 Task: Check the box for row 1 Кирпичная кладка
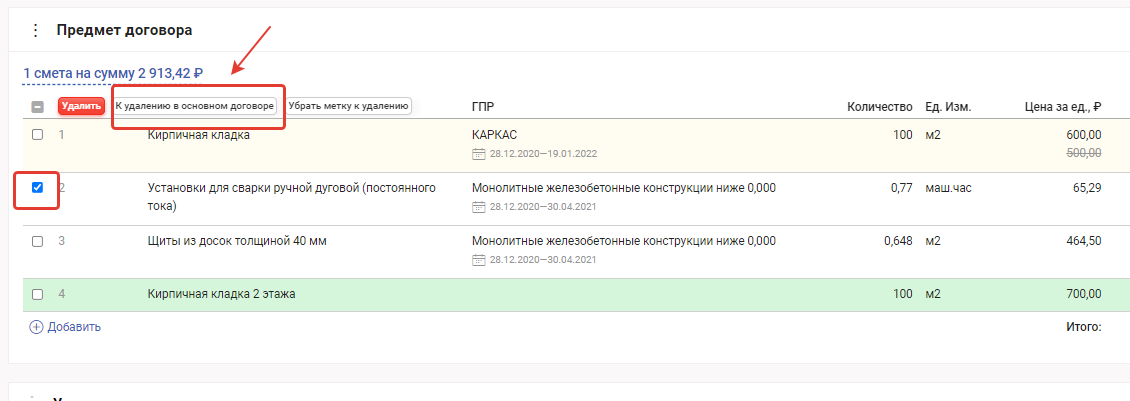[38, 135]
